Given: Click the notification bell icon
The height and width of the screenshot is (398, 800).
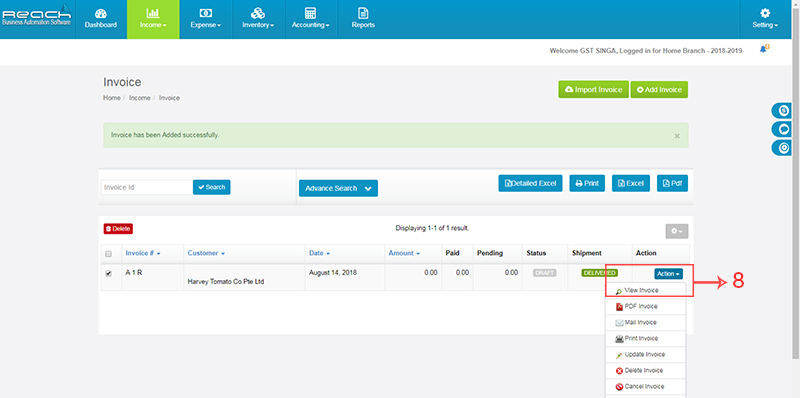Looking at the screenshot, I should click(x=764, y=49).
